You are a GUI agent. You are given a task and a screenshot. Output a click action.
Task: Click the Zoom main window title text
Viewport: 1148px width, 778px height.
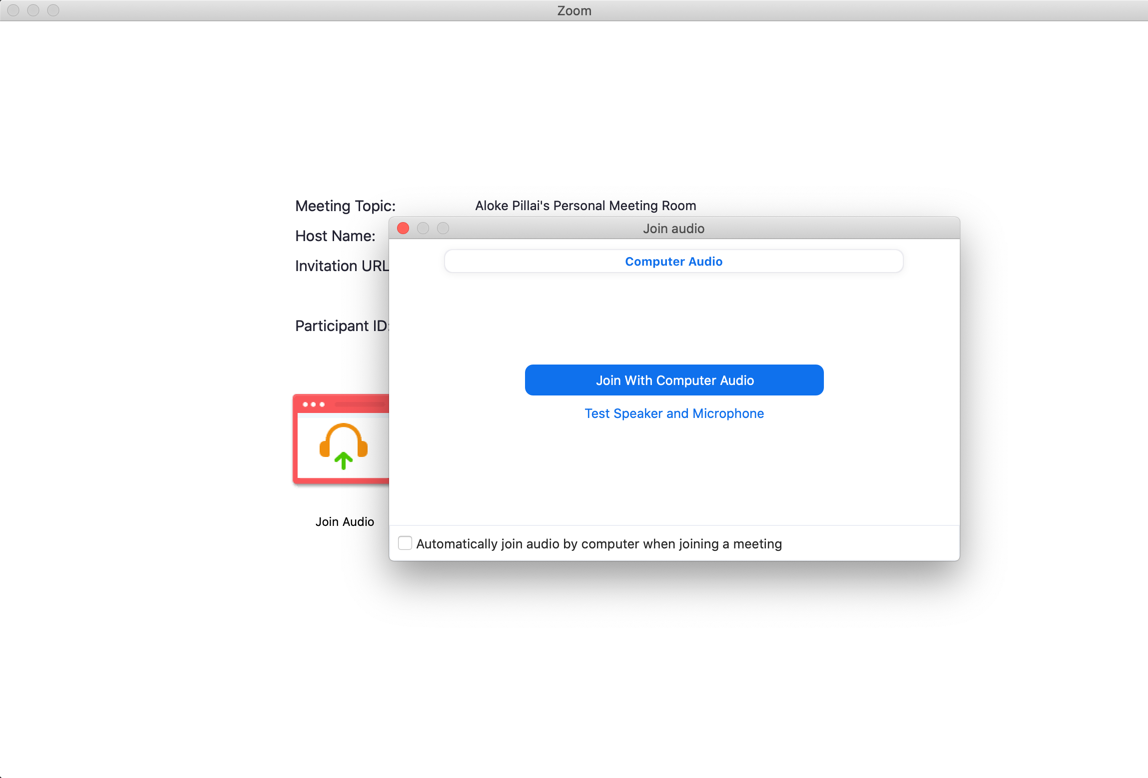point(574,10)
